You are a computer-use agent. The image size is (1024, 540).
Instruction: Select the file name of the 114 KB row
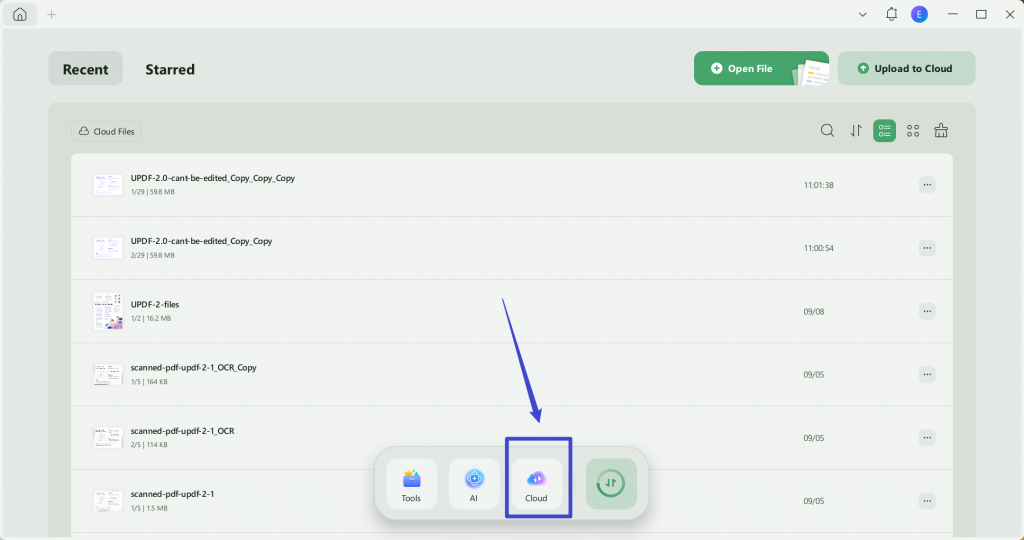182,431
